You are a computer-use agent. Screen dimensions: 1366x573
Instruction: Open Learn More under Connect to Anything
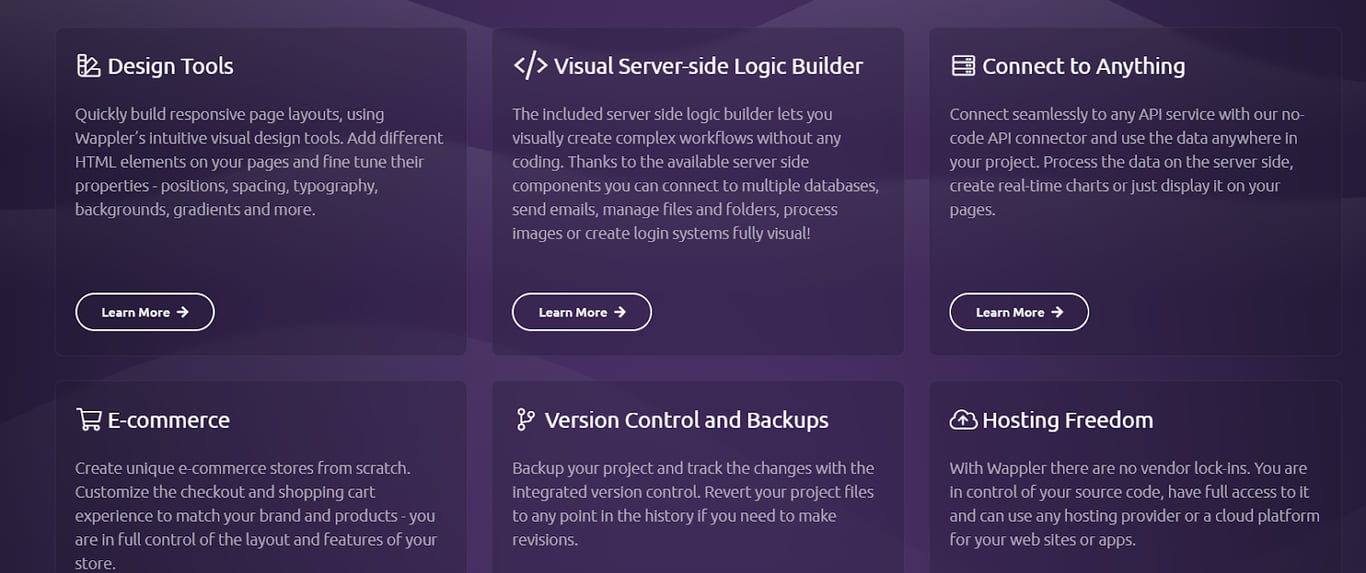click(x=1019, y=312)
